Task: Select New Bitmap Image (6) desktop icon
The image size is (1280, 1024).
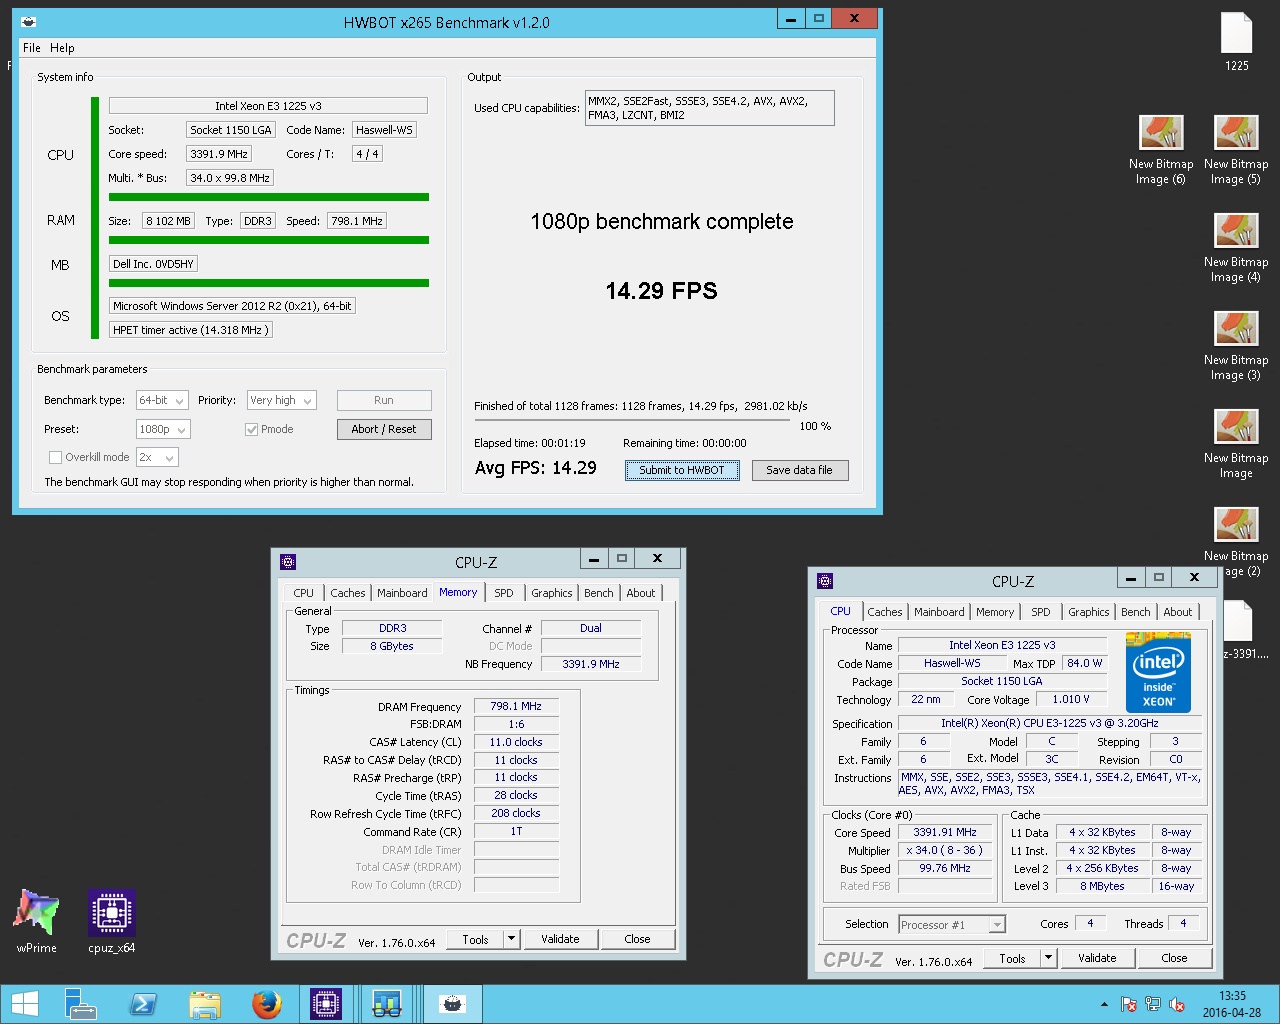Action: click(1161, 150)
